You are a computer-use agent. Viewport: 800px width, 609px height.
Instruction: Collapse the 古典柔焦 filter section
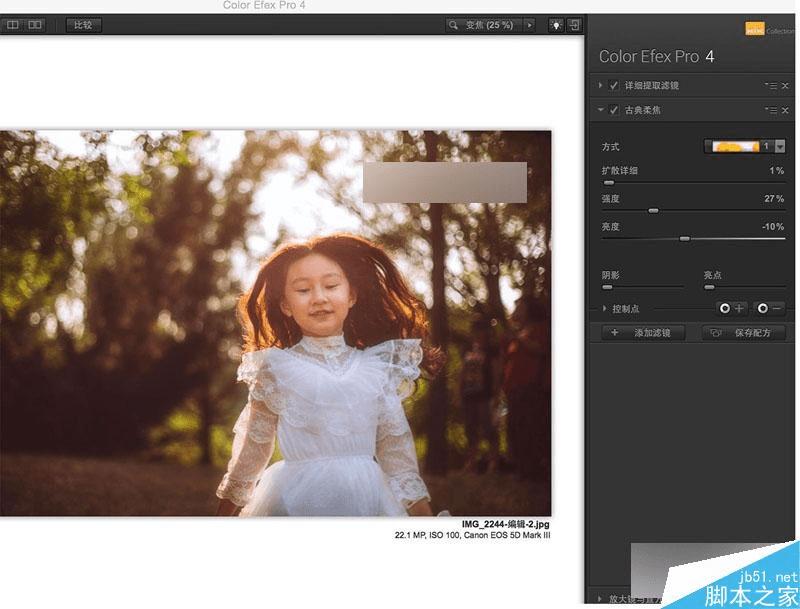(601, 110)
